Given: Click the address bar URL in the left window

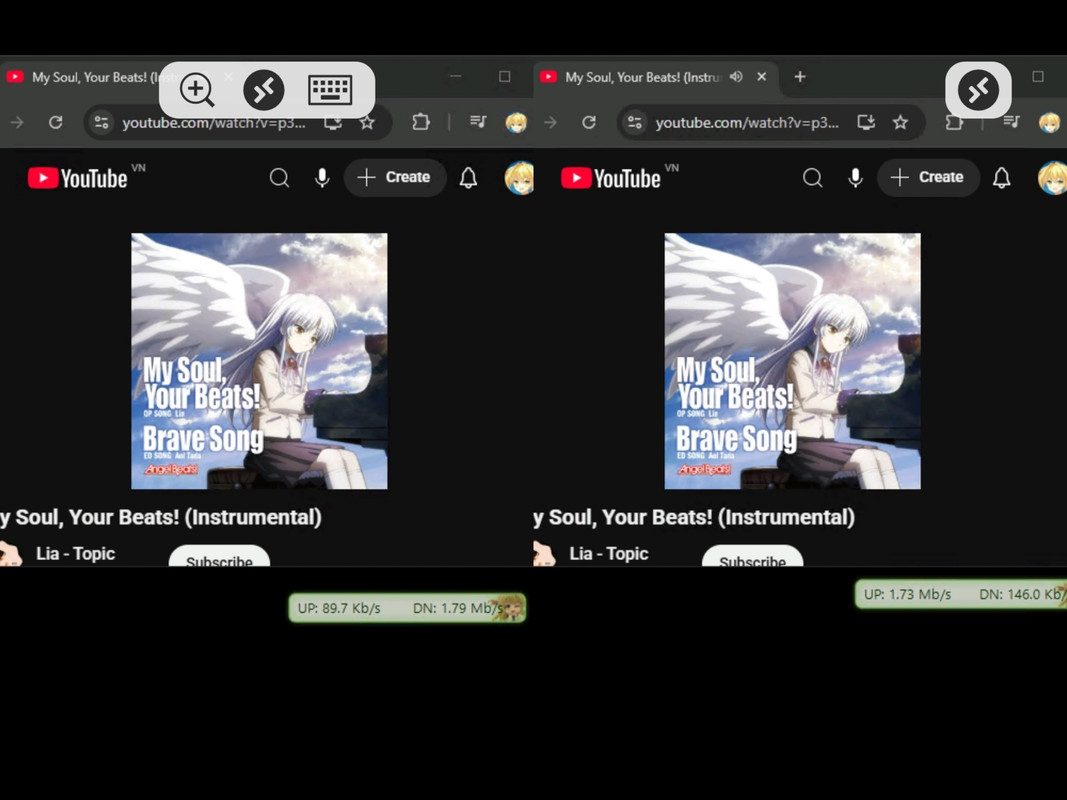Looking at the screenshot, I should pyautogui.click(x=214, y=122).
